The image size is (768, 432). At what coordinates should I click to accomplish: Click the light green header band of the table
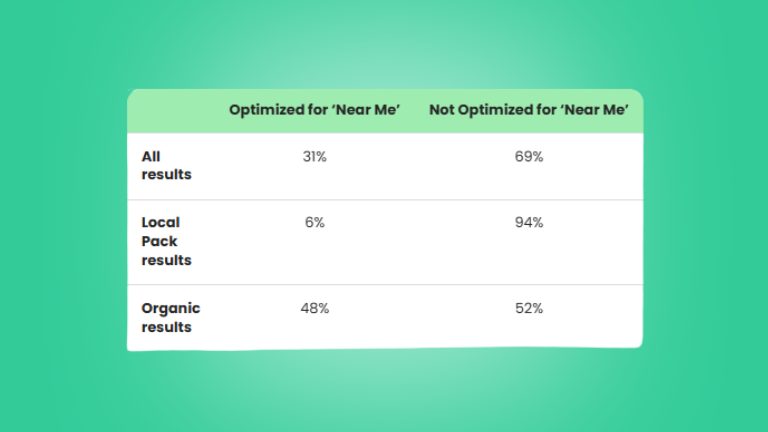pos(385,111)
